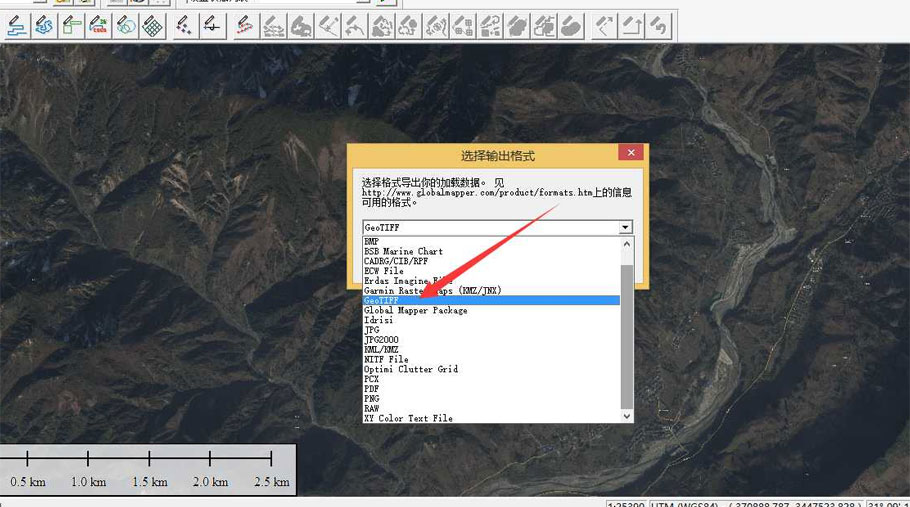The image size is (910, 507).
Task: Choose BMP from the format list
Action: (x=491, y=241)
